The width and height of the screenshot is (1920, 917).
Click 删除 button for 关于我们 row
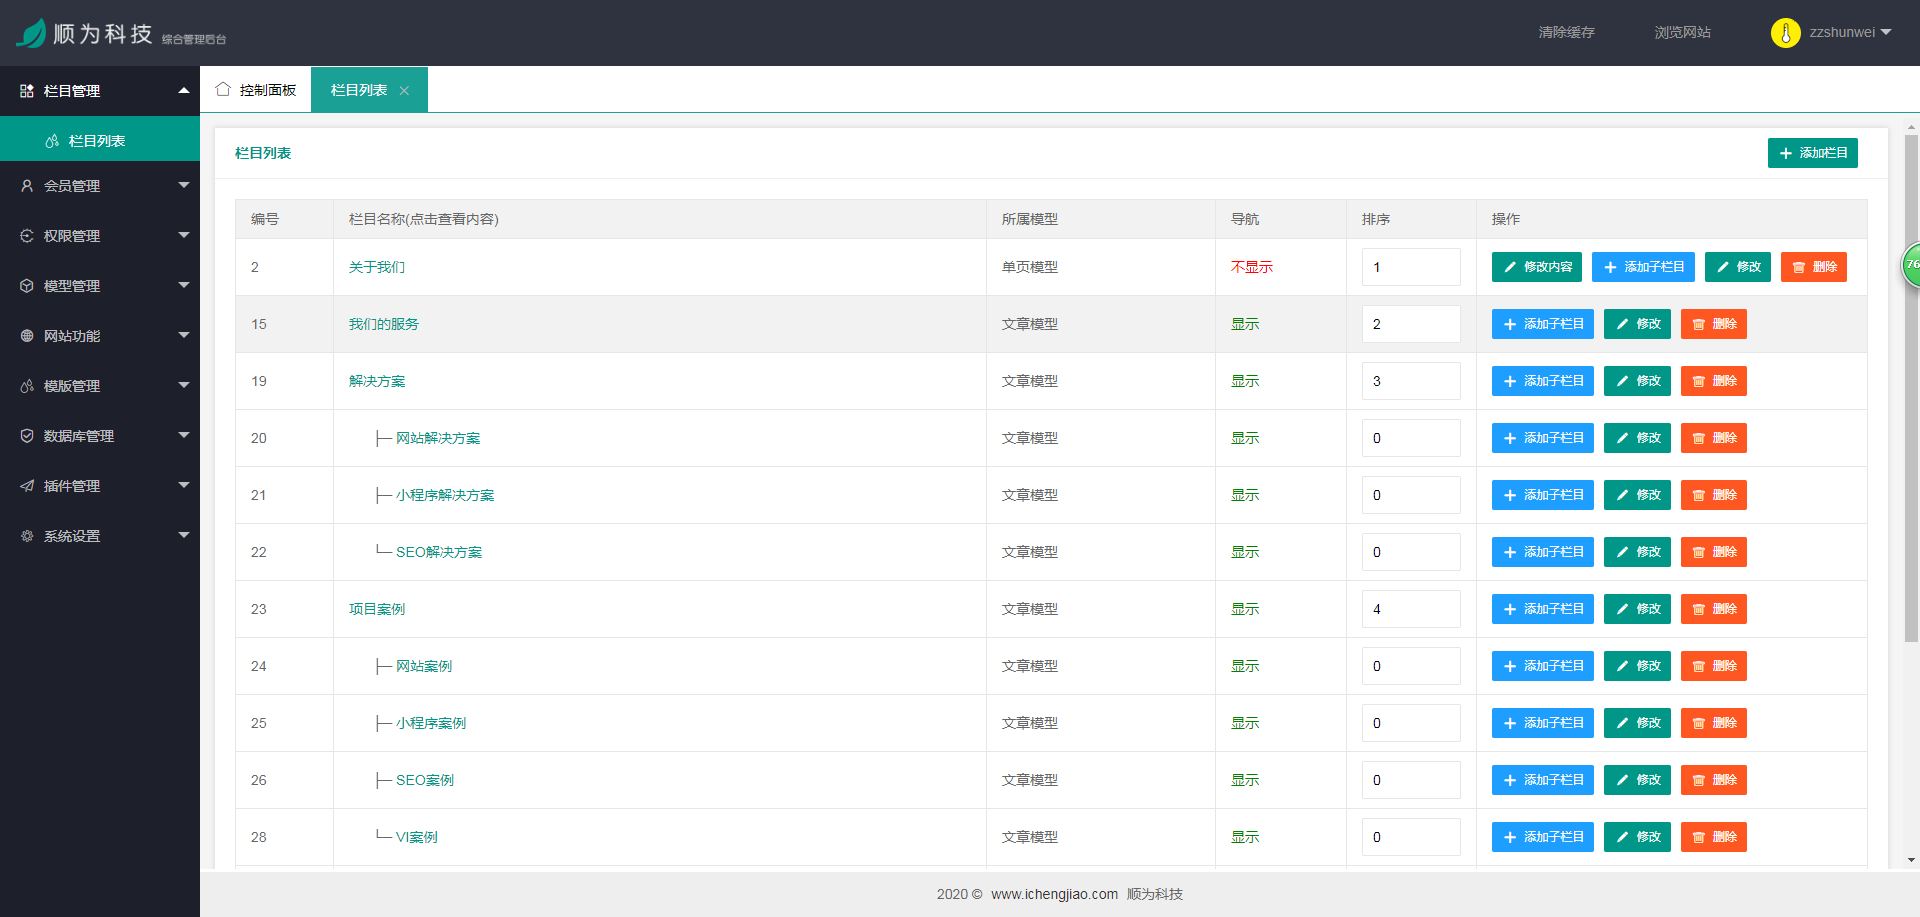point(1813,267)
